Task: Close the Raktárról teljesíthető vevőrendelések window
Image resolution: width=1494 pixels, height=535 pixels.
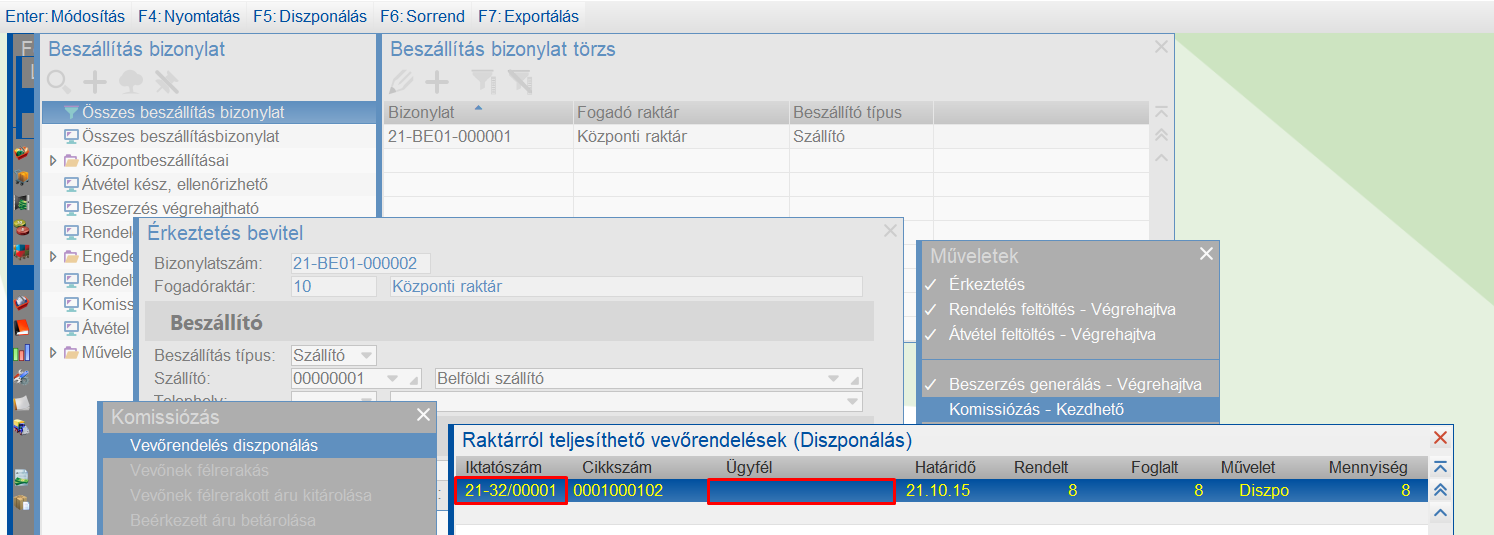Action: 1440,437
